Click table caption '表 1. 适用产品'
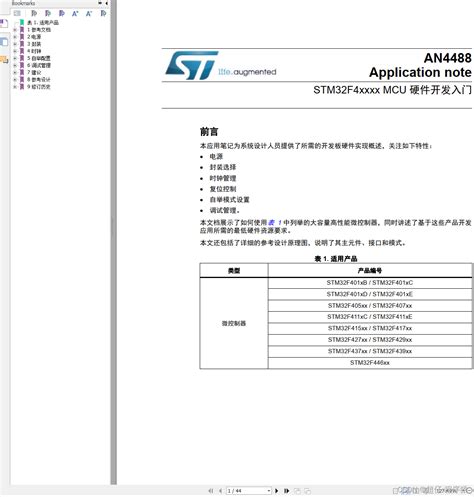Viewport: 474px width, 497px height. pos(336,259)
